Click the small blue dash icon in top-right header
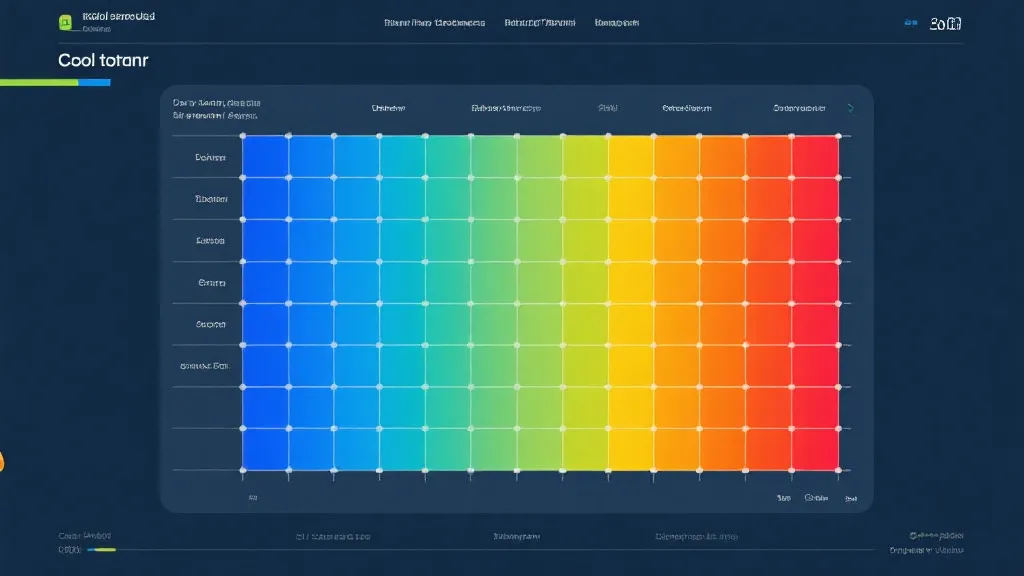 coord(910,22)
